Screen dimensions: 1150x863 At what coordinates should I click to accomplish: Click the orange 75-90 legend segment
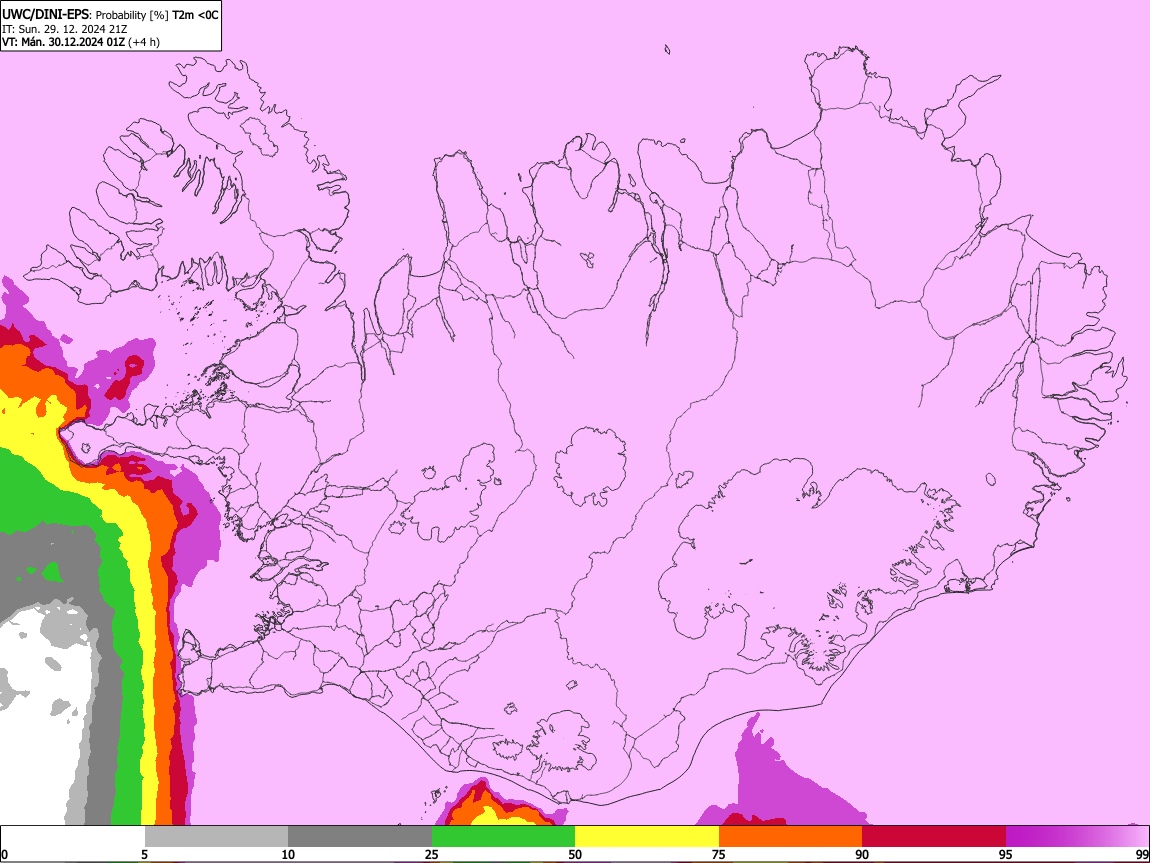pos(791,837)
